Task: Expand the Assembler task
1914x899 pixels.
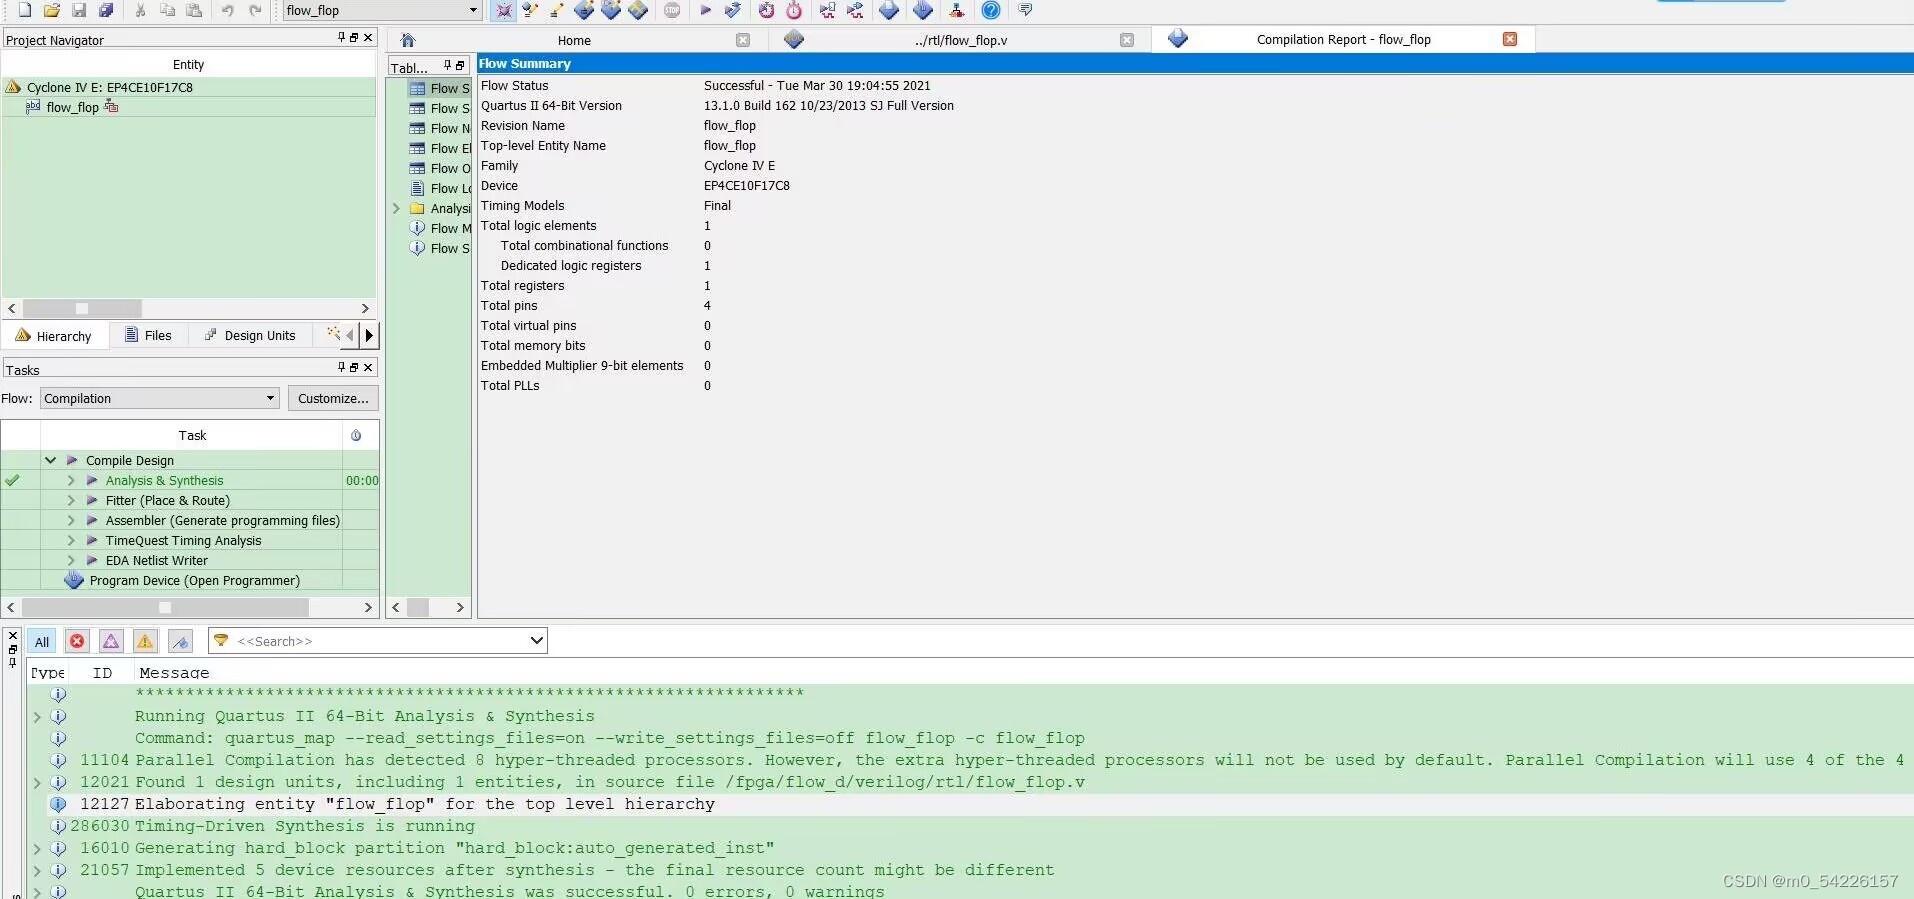Action: tap(71, 520)
